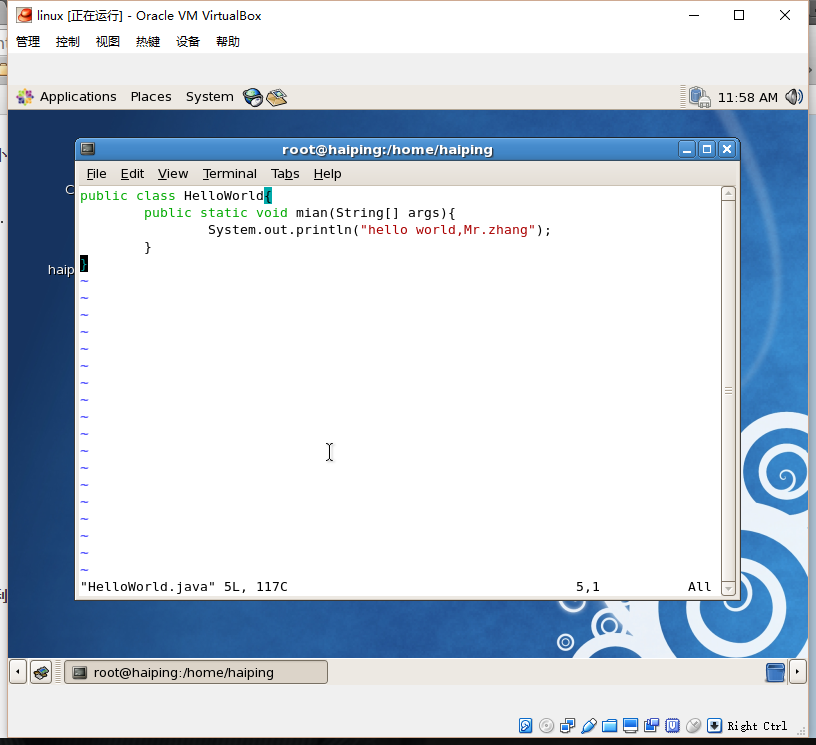Image resolution: width=816 pixels, height=745 pixels.
Task: Open the Places menu in the panel
Action: tap(151, 97)
